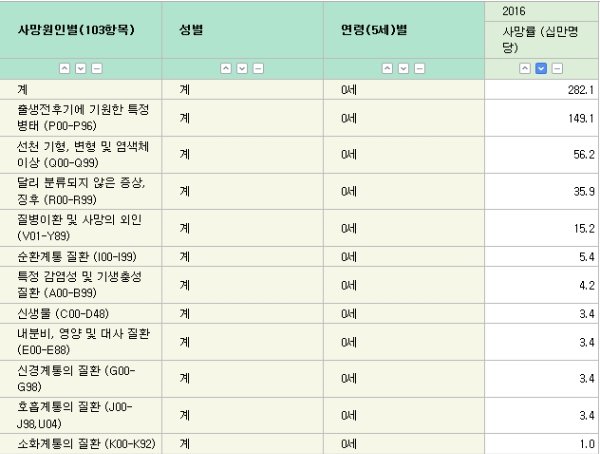Clear 성별 column sort using minus icon
The width and height of the screenshot is (600, 454).
258,68
